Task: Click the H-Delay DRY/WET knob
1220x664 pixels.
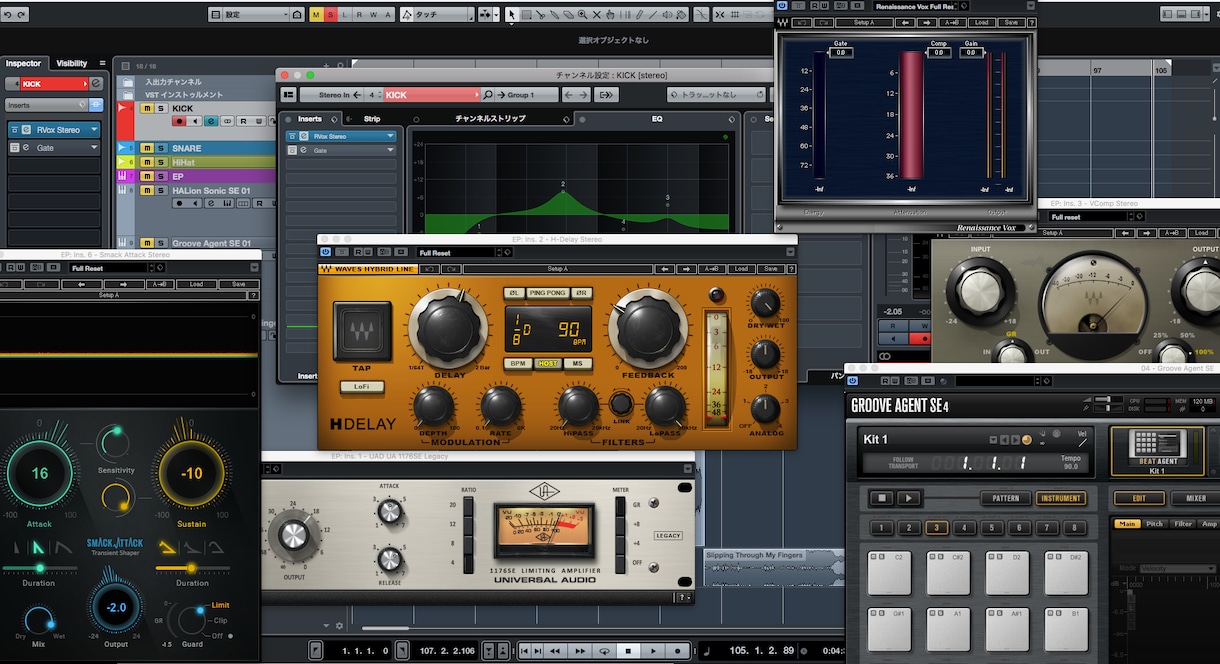Action: pyautogui.click(x=765, y=303)
